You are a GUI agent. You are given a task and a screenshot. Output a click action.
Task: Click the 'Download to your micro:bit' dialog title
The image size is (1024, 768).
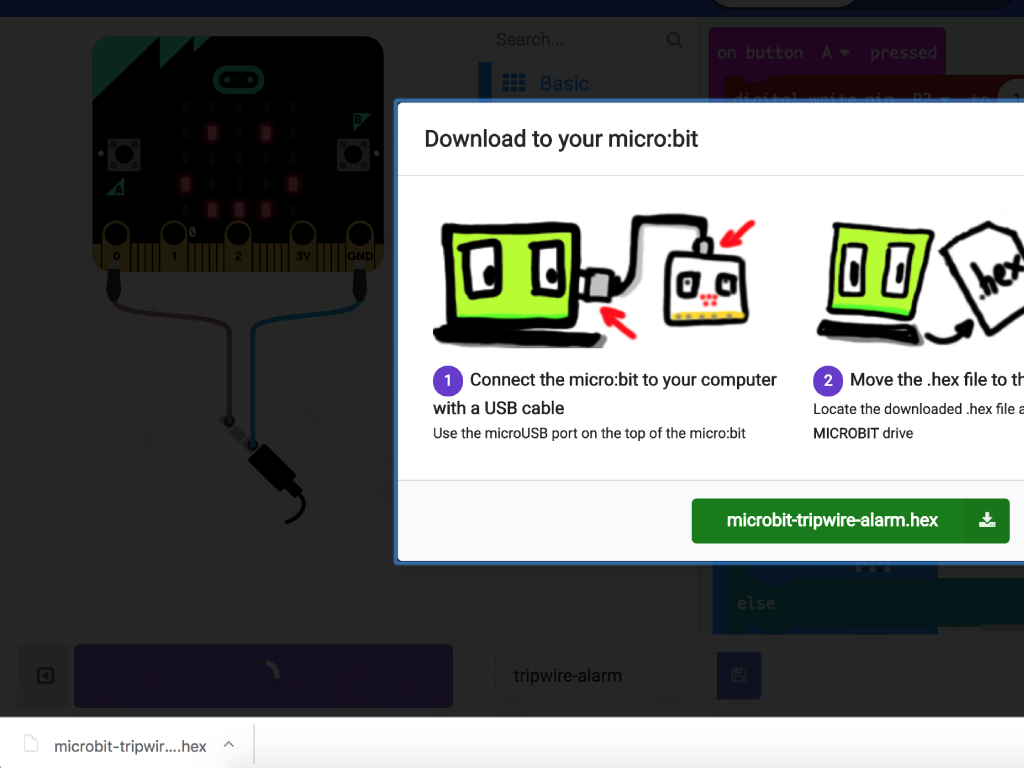coord(561,139)
